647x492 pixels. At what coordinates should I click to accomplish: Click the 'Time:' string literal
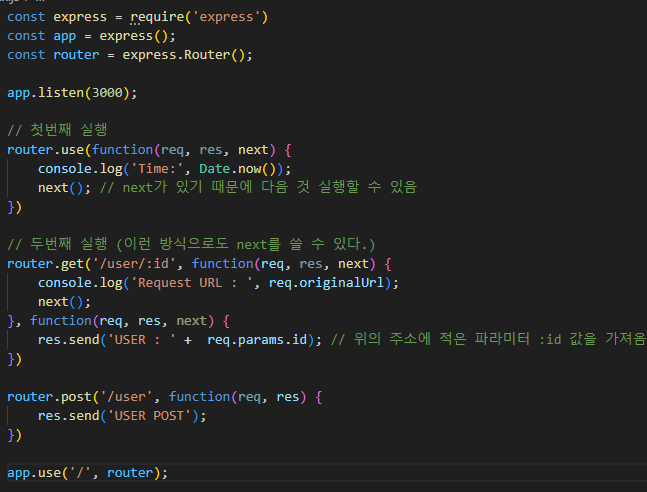click(x=157, y=169)
